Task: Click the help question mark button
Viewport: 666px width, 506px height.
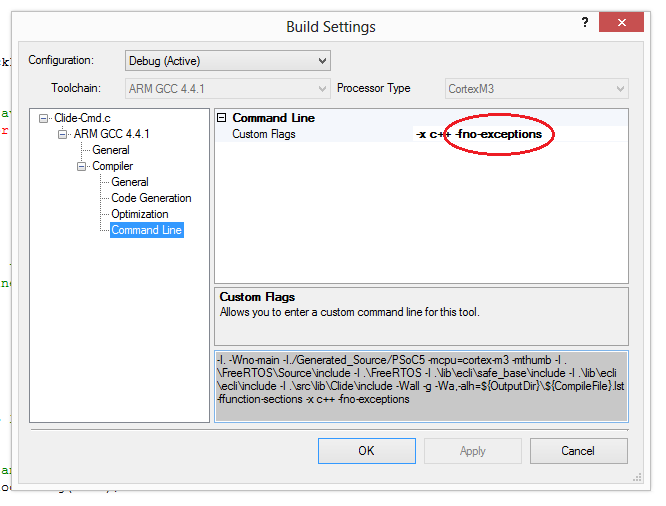Action: [x=584, y=22]
